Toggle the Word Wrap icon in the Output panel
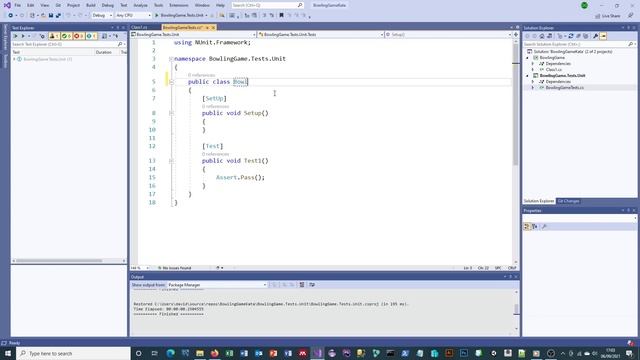The height and width of the screenshot is (360, 640). point(312,285)
